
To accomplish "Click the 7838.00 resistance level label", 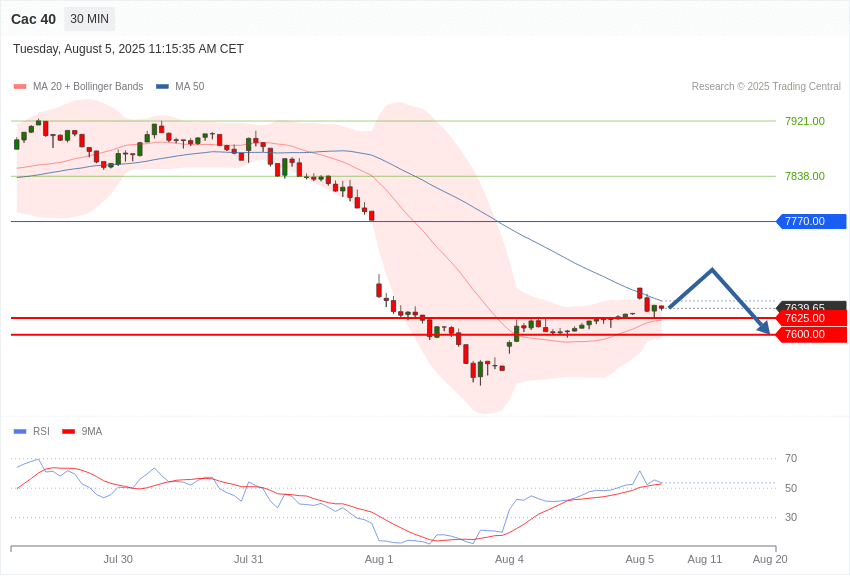I will click(x=805, y=177).
